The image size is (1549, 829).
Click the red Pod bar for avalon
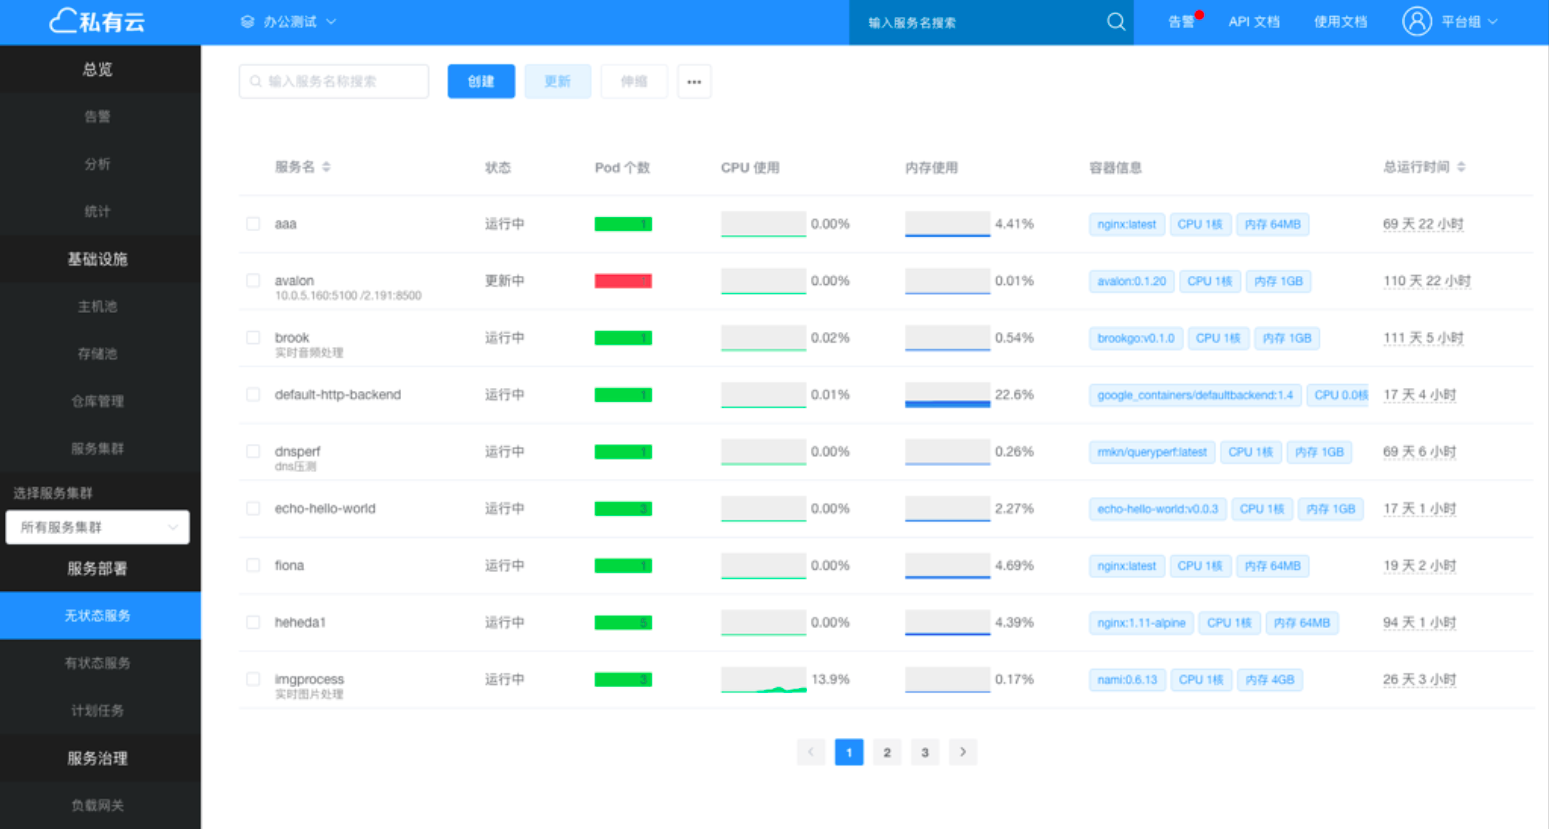click(623, 281)
